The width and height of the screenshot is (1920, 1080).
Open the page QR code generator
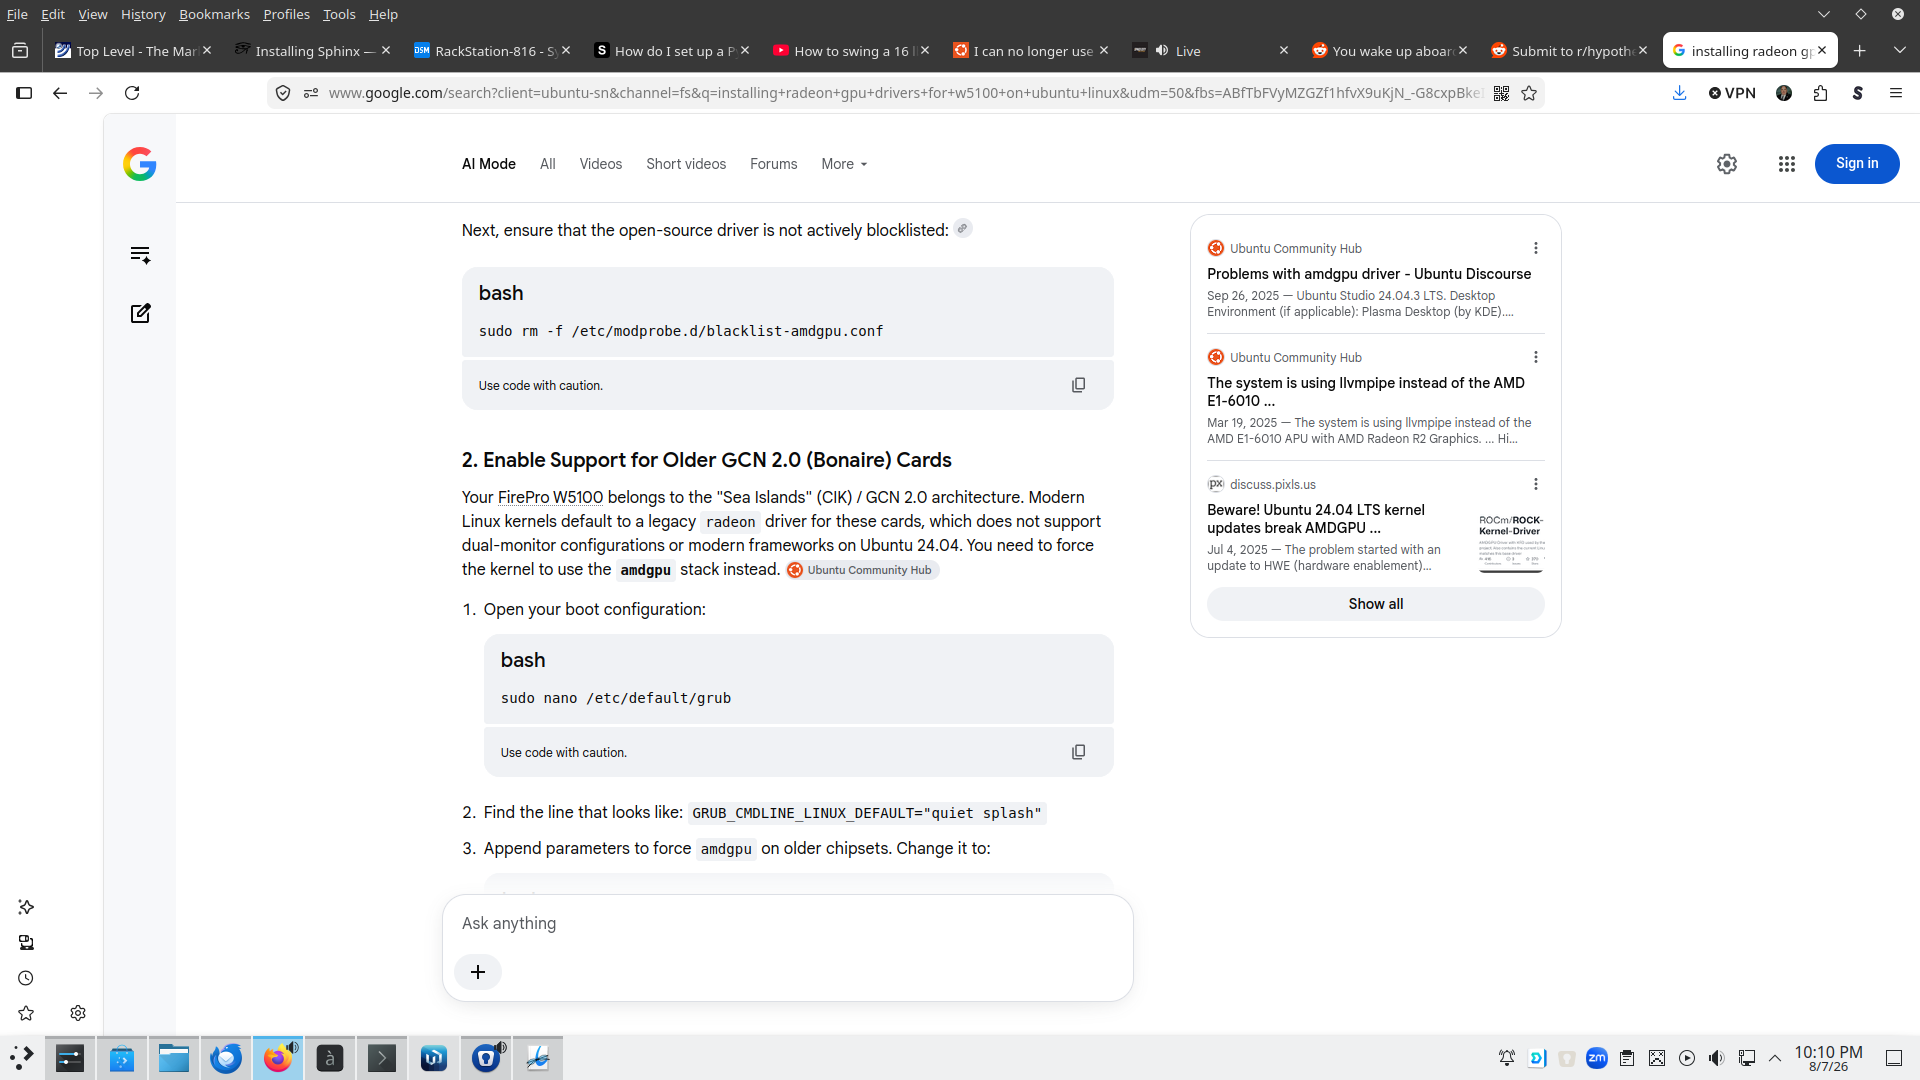[x=1501, y=93]
